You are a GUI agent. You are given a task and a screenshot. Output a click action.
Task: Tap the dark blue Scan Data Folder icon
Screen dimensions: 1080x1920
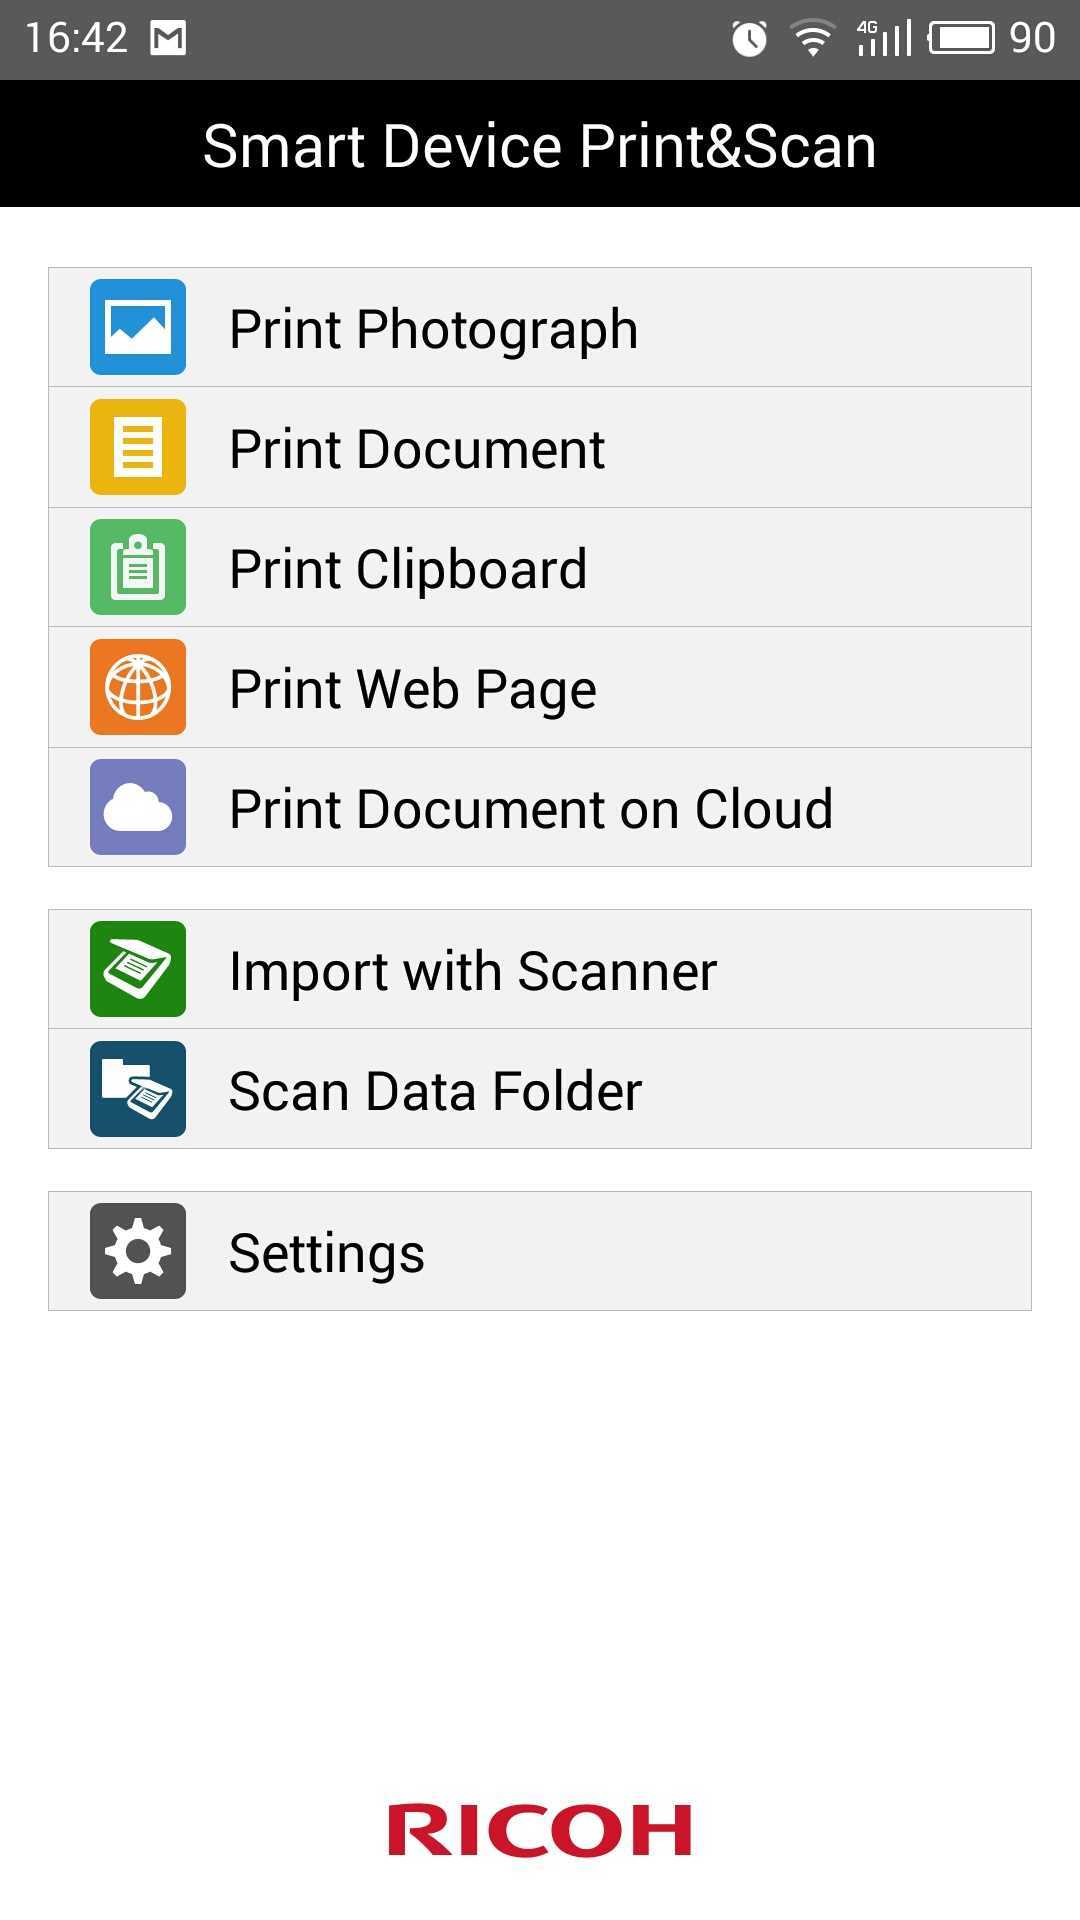coord(138,1089)
